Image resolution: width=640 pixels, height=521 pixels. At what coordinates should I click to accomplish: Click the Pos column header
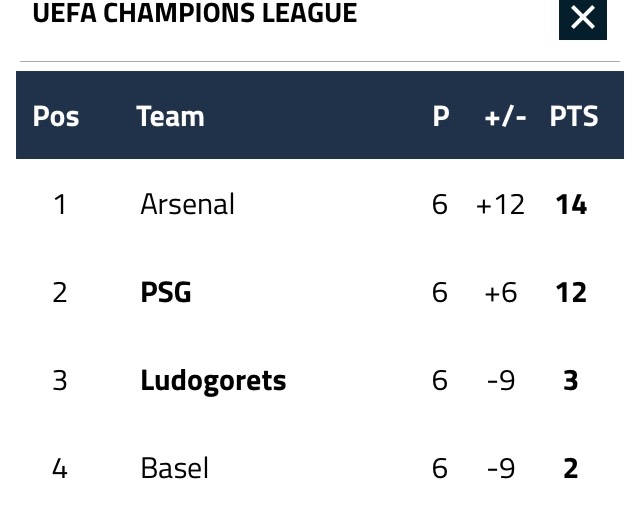(56, 116)
